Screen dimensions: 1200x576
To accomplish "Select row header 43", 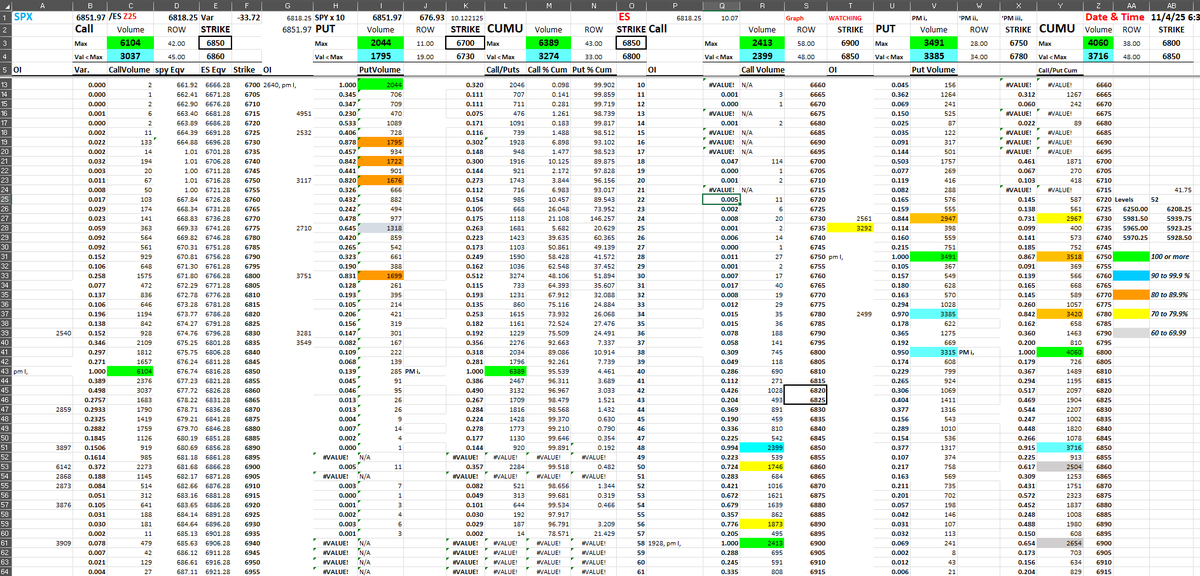I will (x=6, y=370).
